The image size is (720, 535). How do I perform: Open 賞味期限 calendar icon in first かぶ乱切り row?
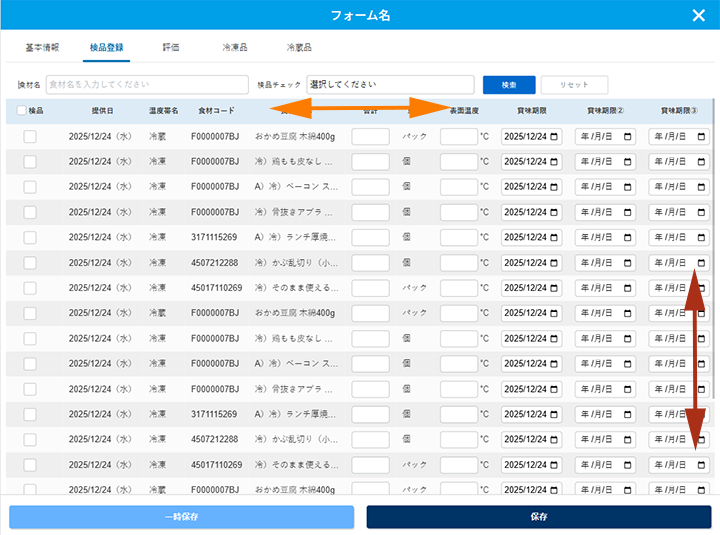click(x=554, y=263)
